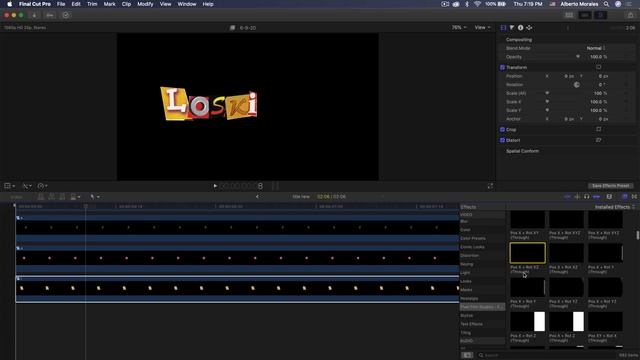This screenshot has height=360, width=640.
Task: Select the highlighted Pos X + Rot XZ thumbnail
Action: [x=527, y=253]
